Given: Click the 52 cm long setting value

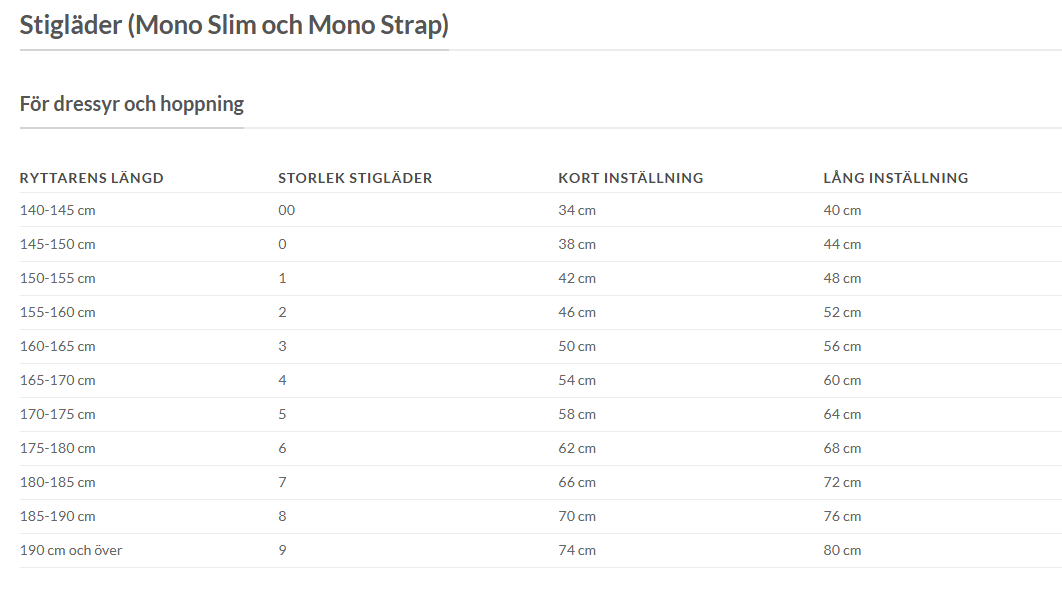Looking at the screenshot, I should point(842,312).
